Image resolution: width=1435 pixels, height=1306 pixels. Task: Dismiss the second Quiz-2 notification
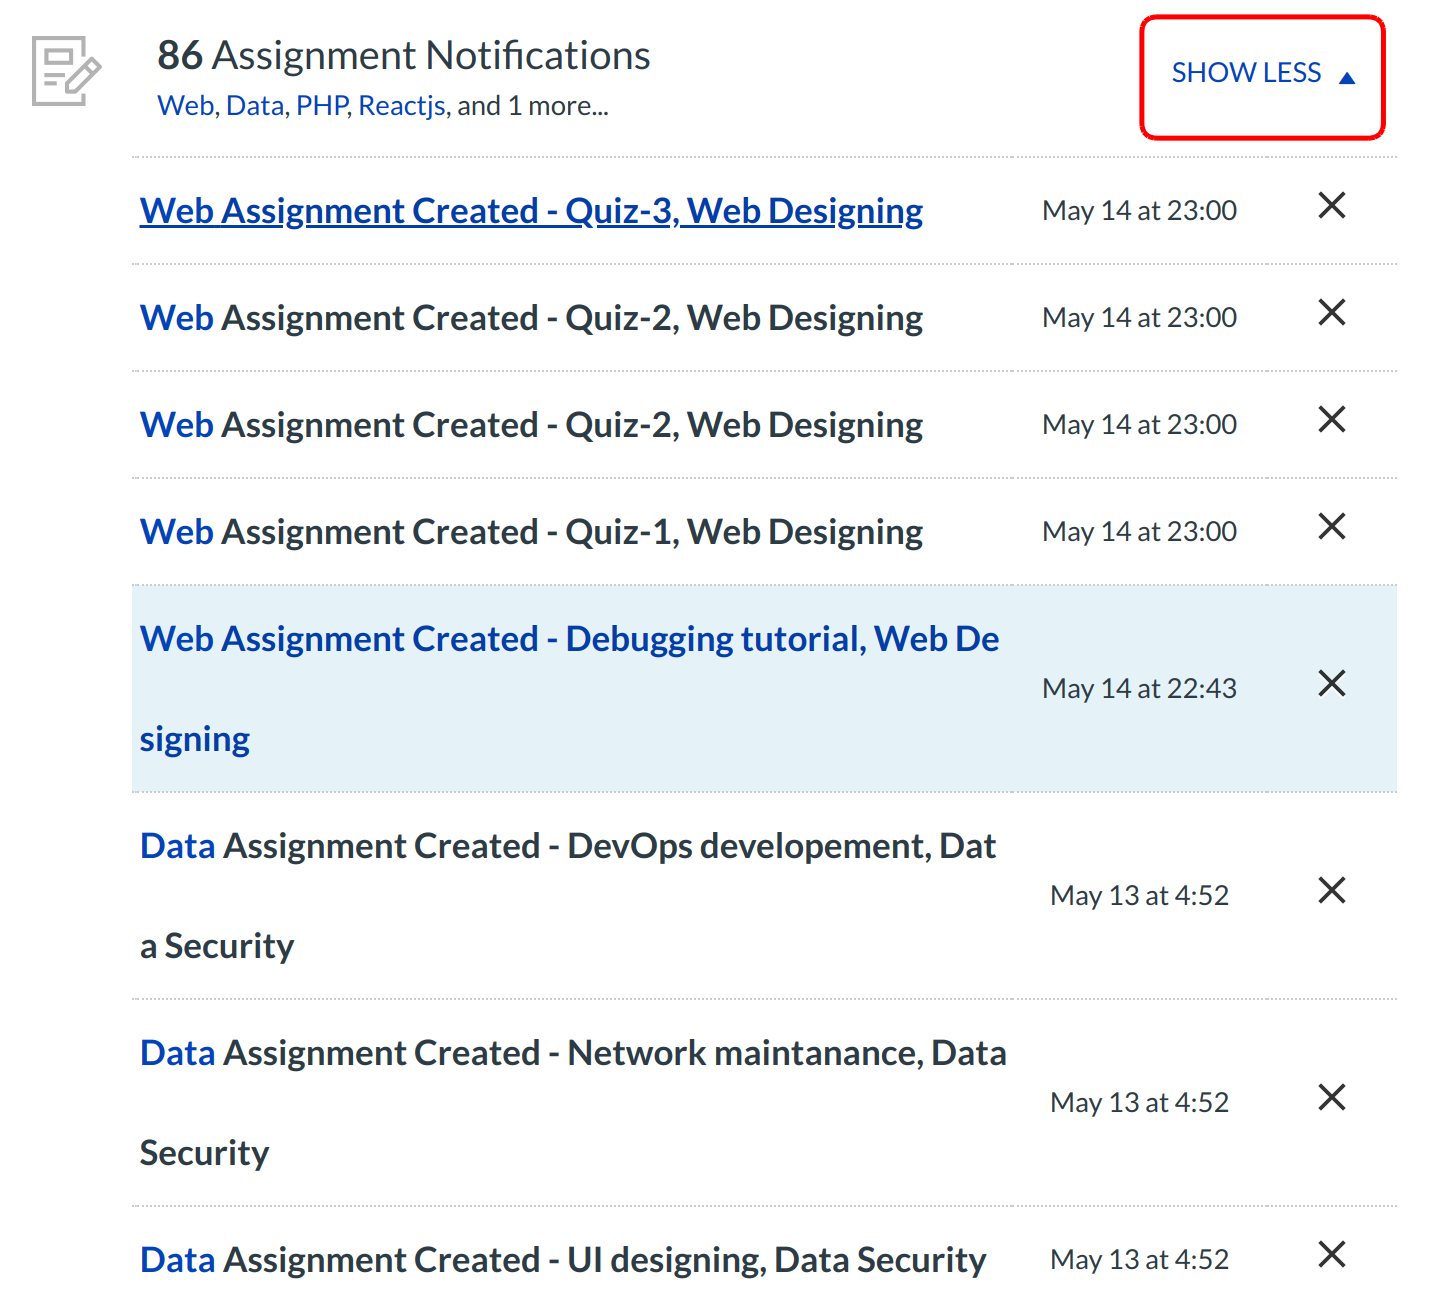[x=1331, y=420]
